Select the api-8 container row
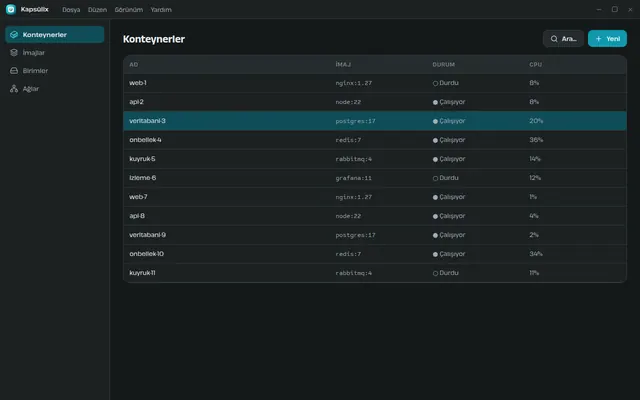The image size is (640, 400). pyautogui.click(x=375, y=216)
